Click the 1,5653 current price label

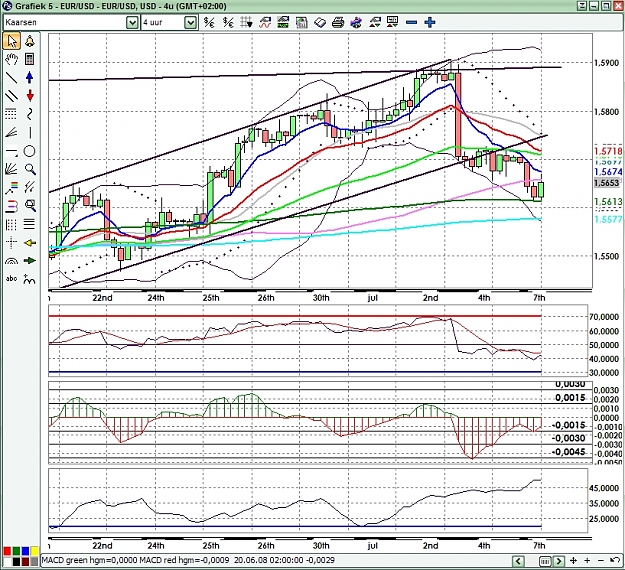(607, 183)
